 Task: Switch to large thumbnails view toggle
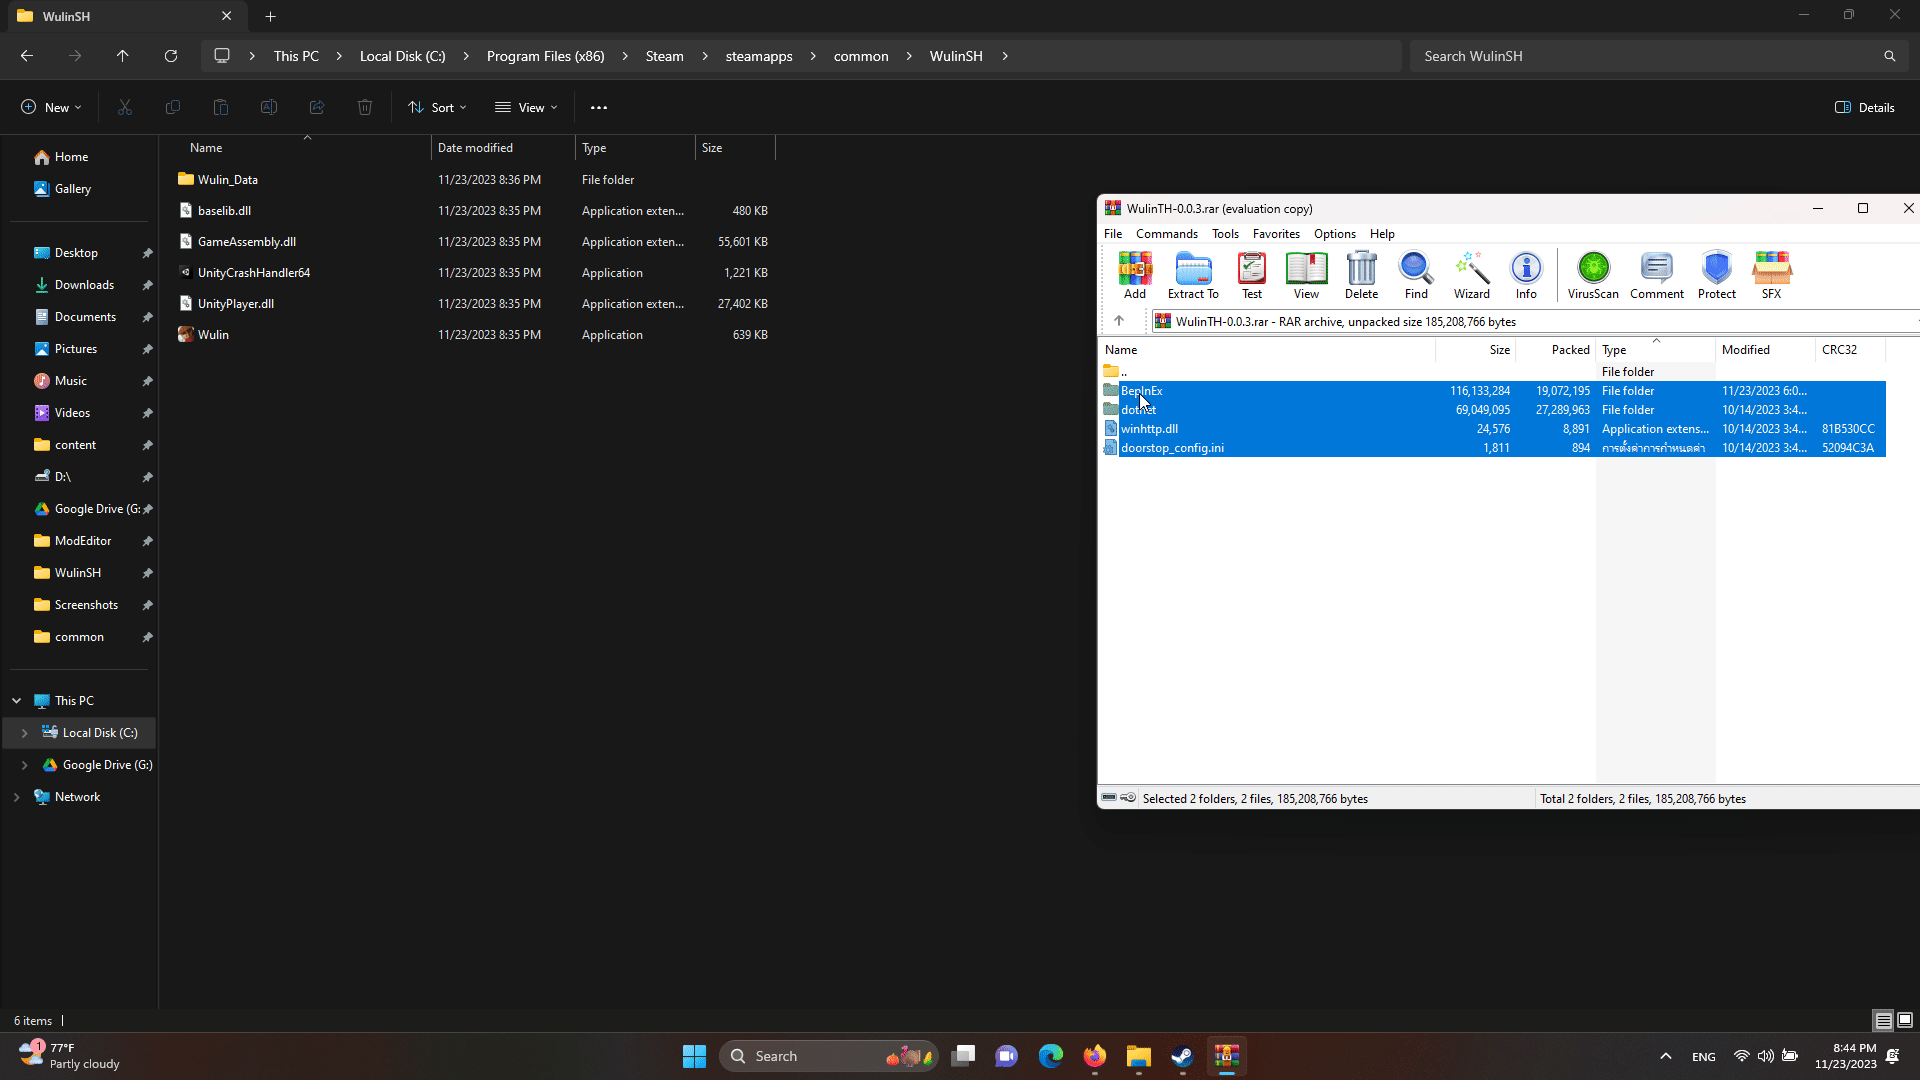[1905, 1020]
